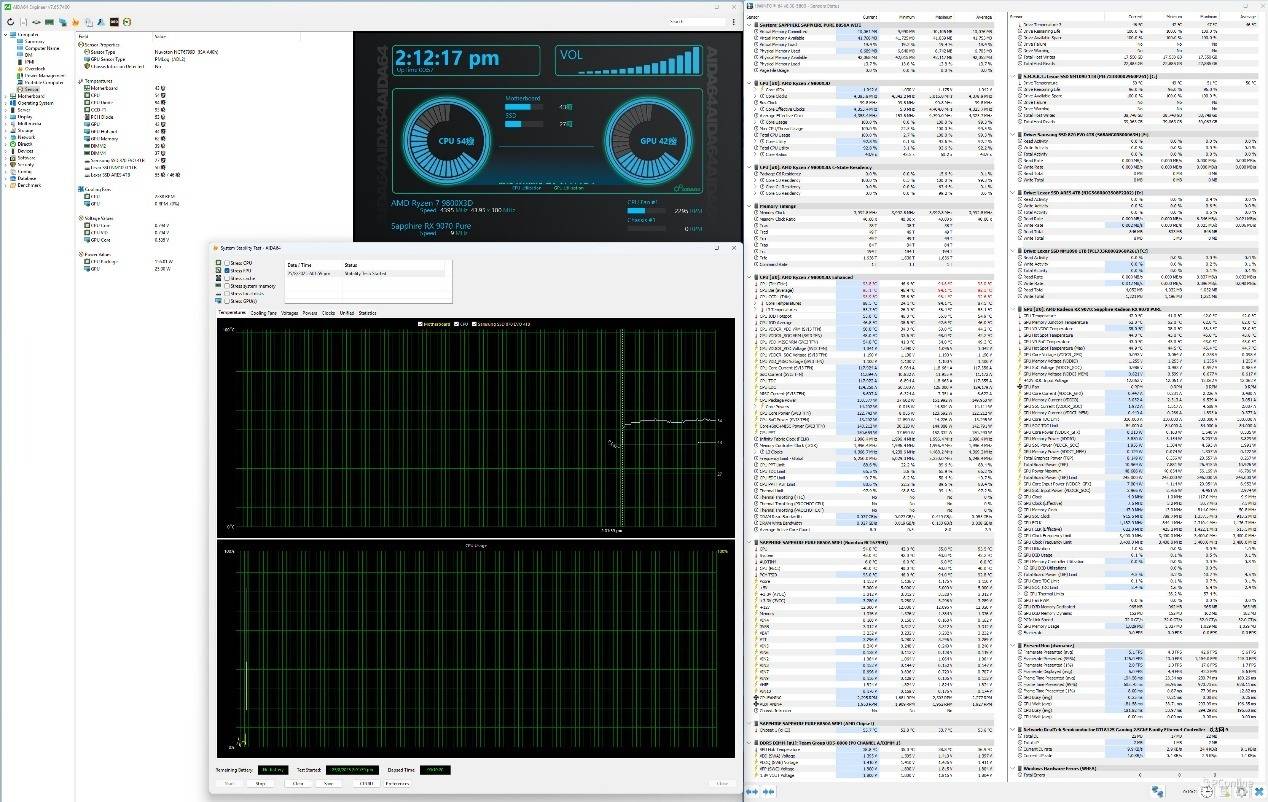Click the Preferences button in stability test
1268x802 pixels.
(397, 783)
